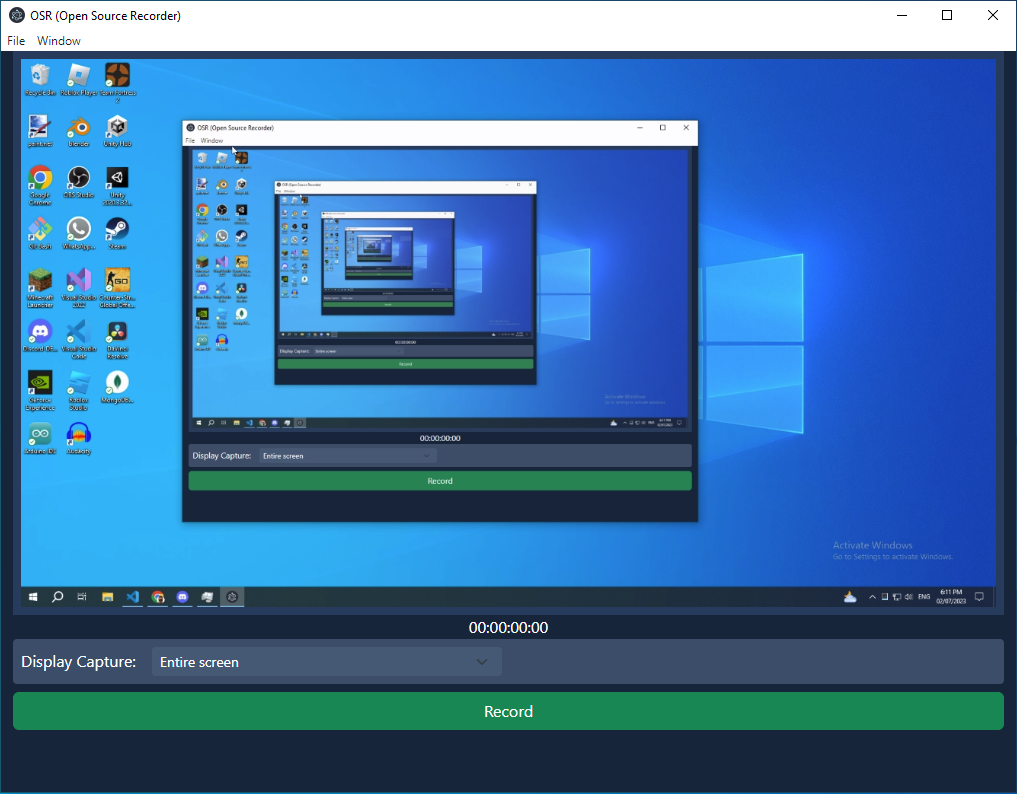Expand hidden icons in the system tray
1017x794 pixels.
[x=872, y=596]
